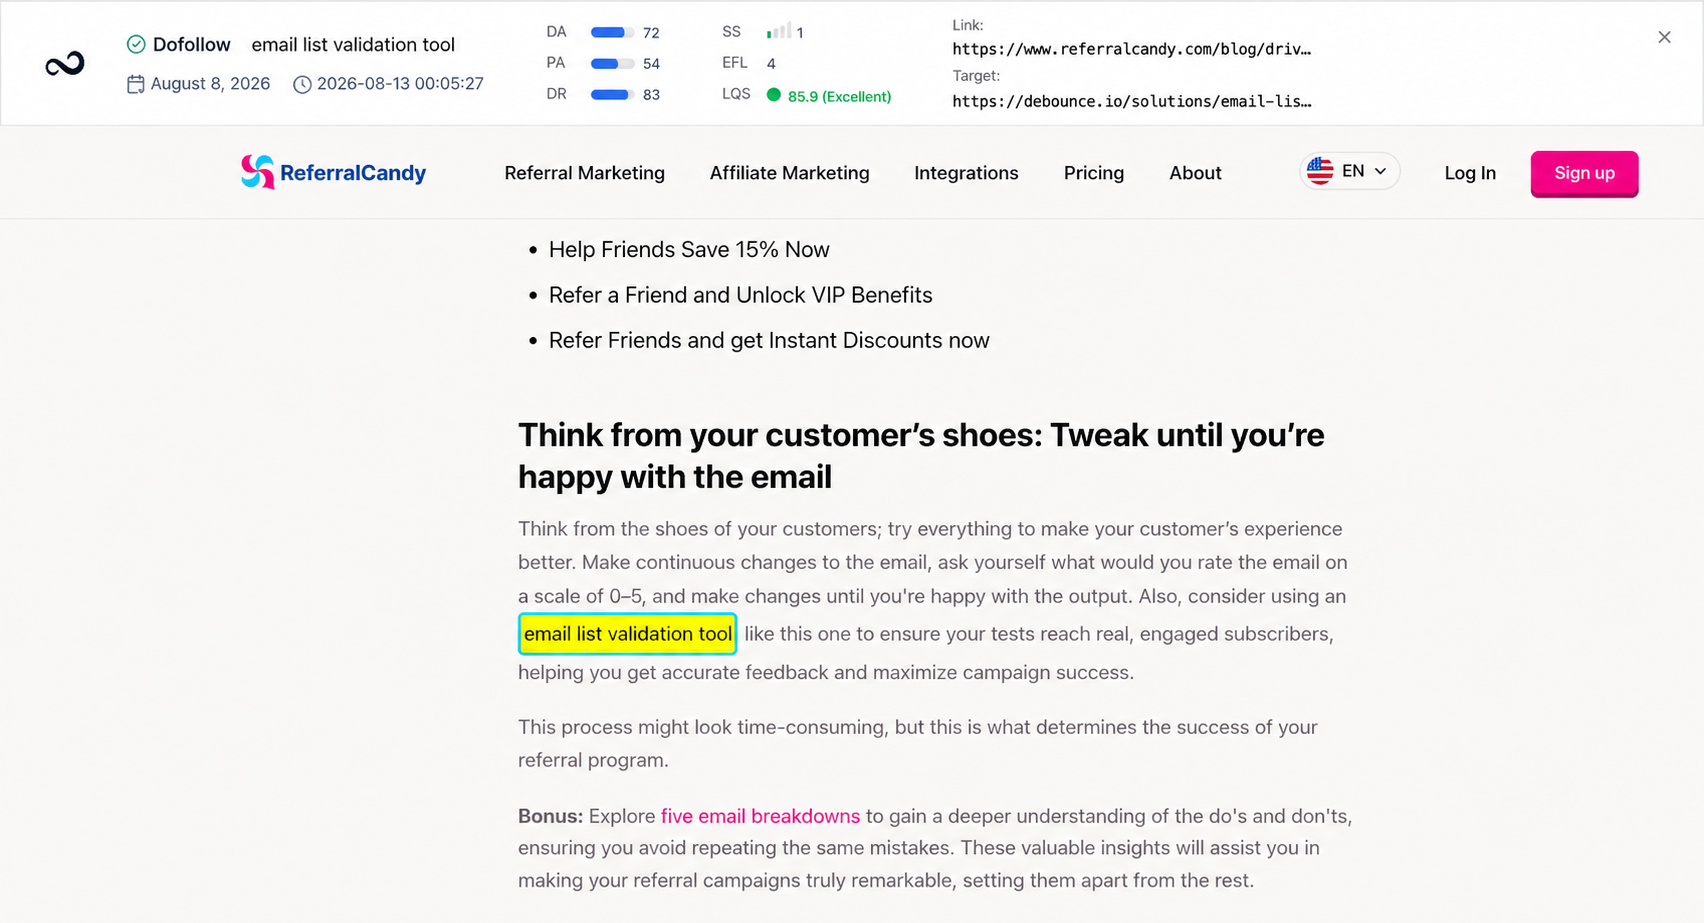1704x923 pixels.
Task: Click bullet Refer a Friend and Unlock VIP Benefits
Action: pos(740,295)
